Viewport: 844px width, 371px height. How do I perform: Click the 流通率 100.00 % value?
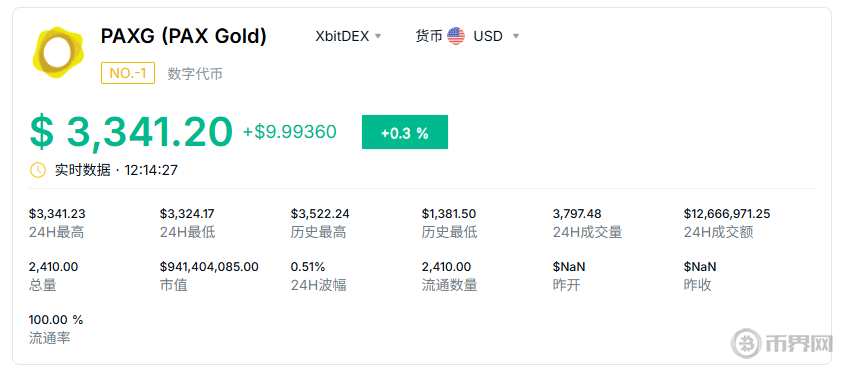56,320
